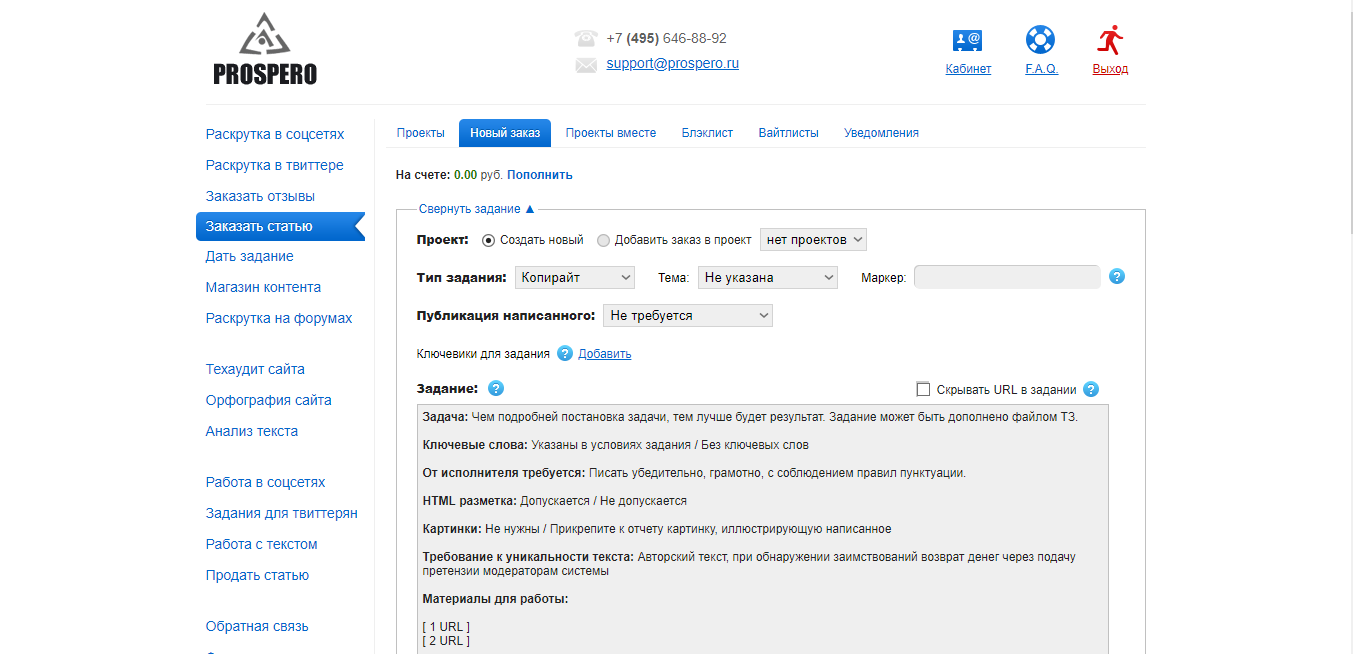Image resolution: width=1353 pixels, height=654 pixels.
Task: Open help icon beside Задание heading
Action: click(x=495, y=388)
